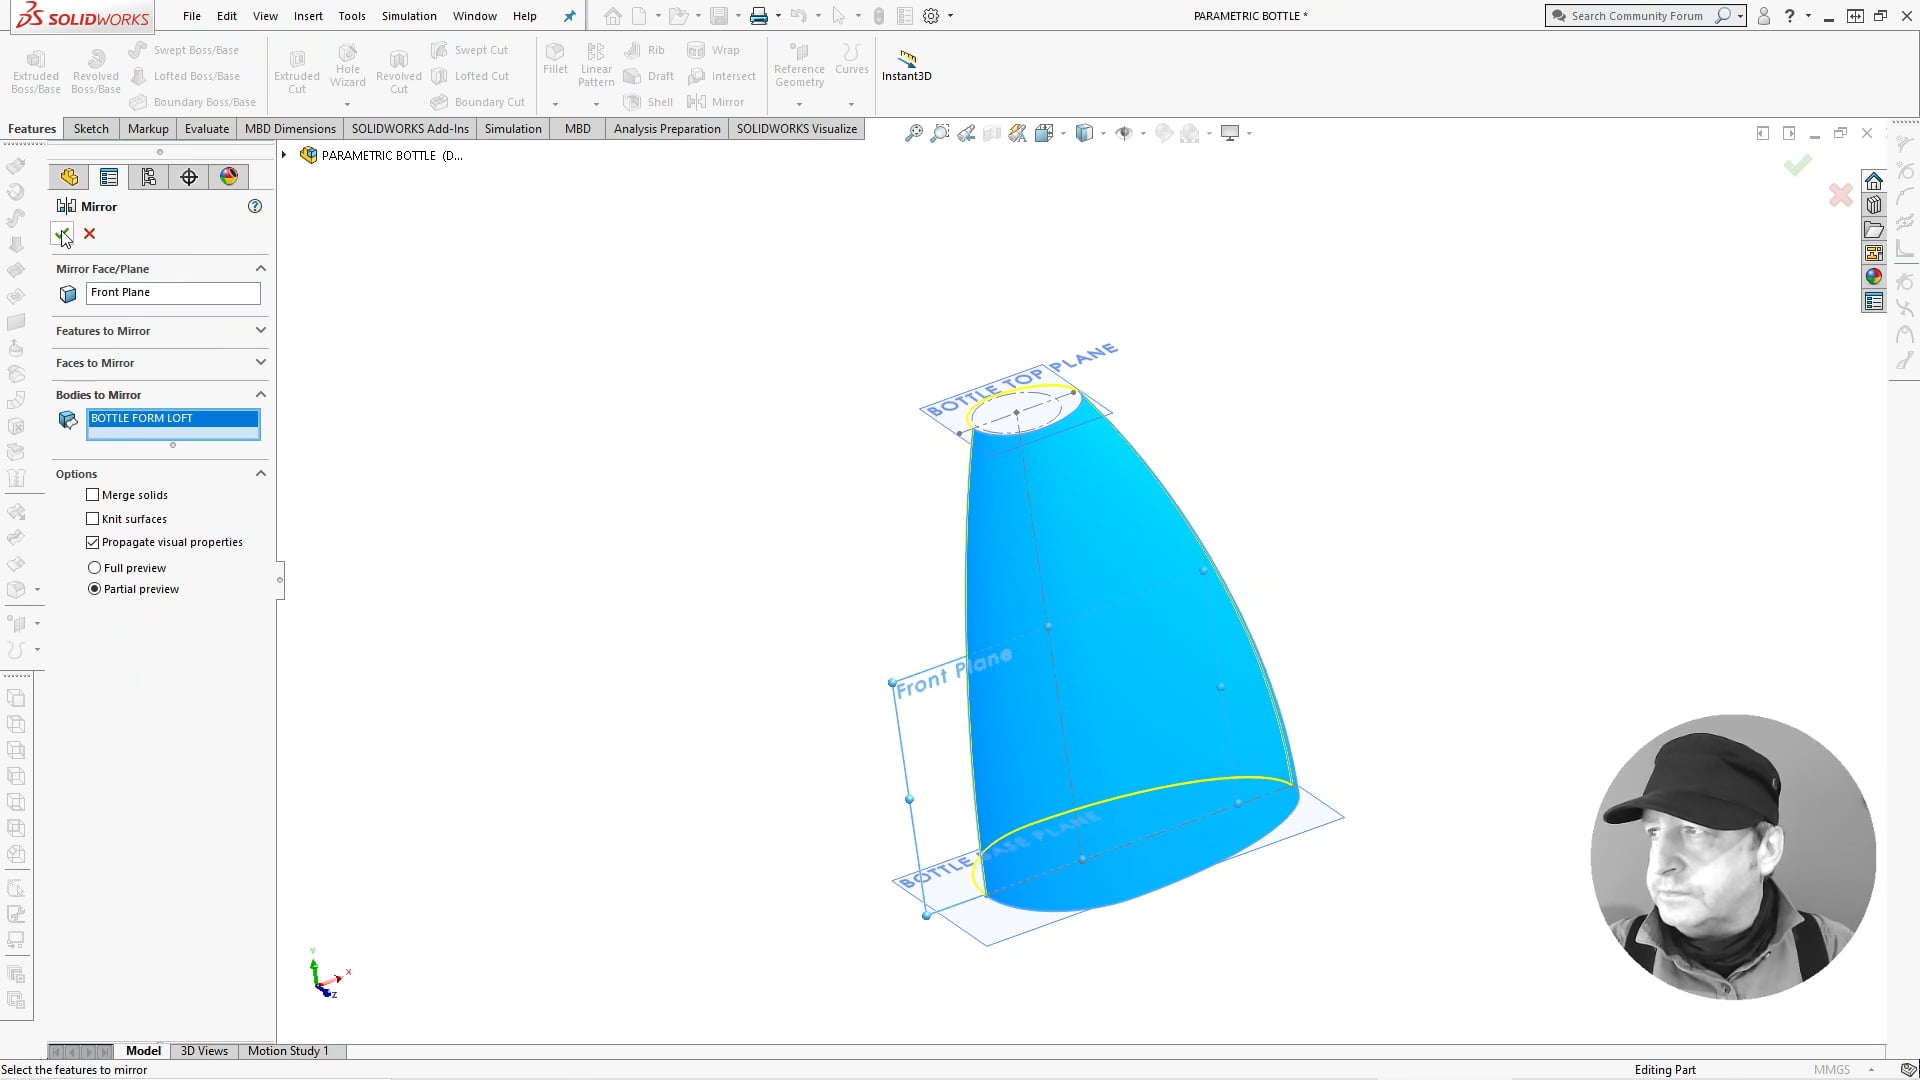Screen dimensions: 1920x1080
Task: Select Full preview radio button
Action: (x=95, y=568)
